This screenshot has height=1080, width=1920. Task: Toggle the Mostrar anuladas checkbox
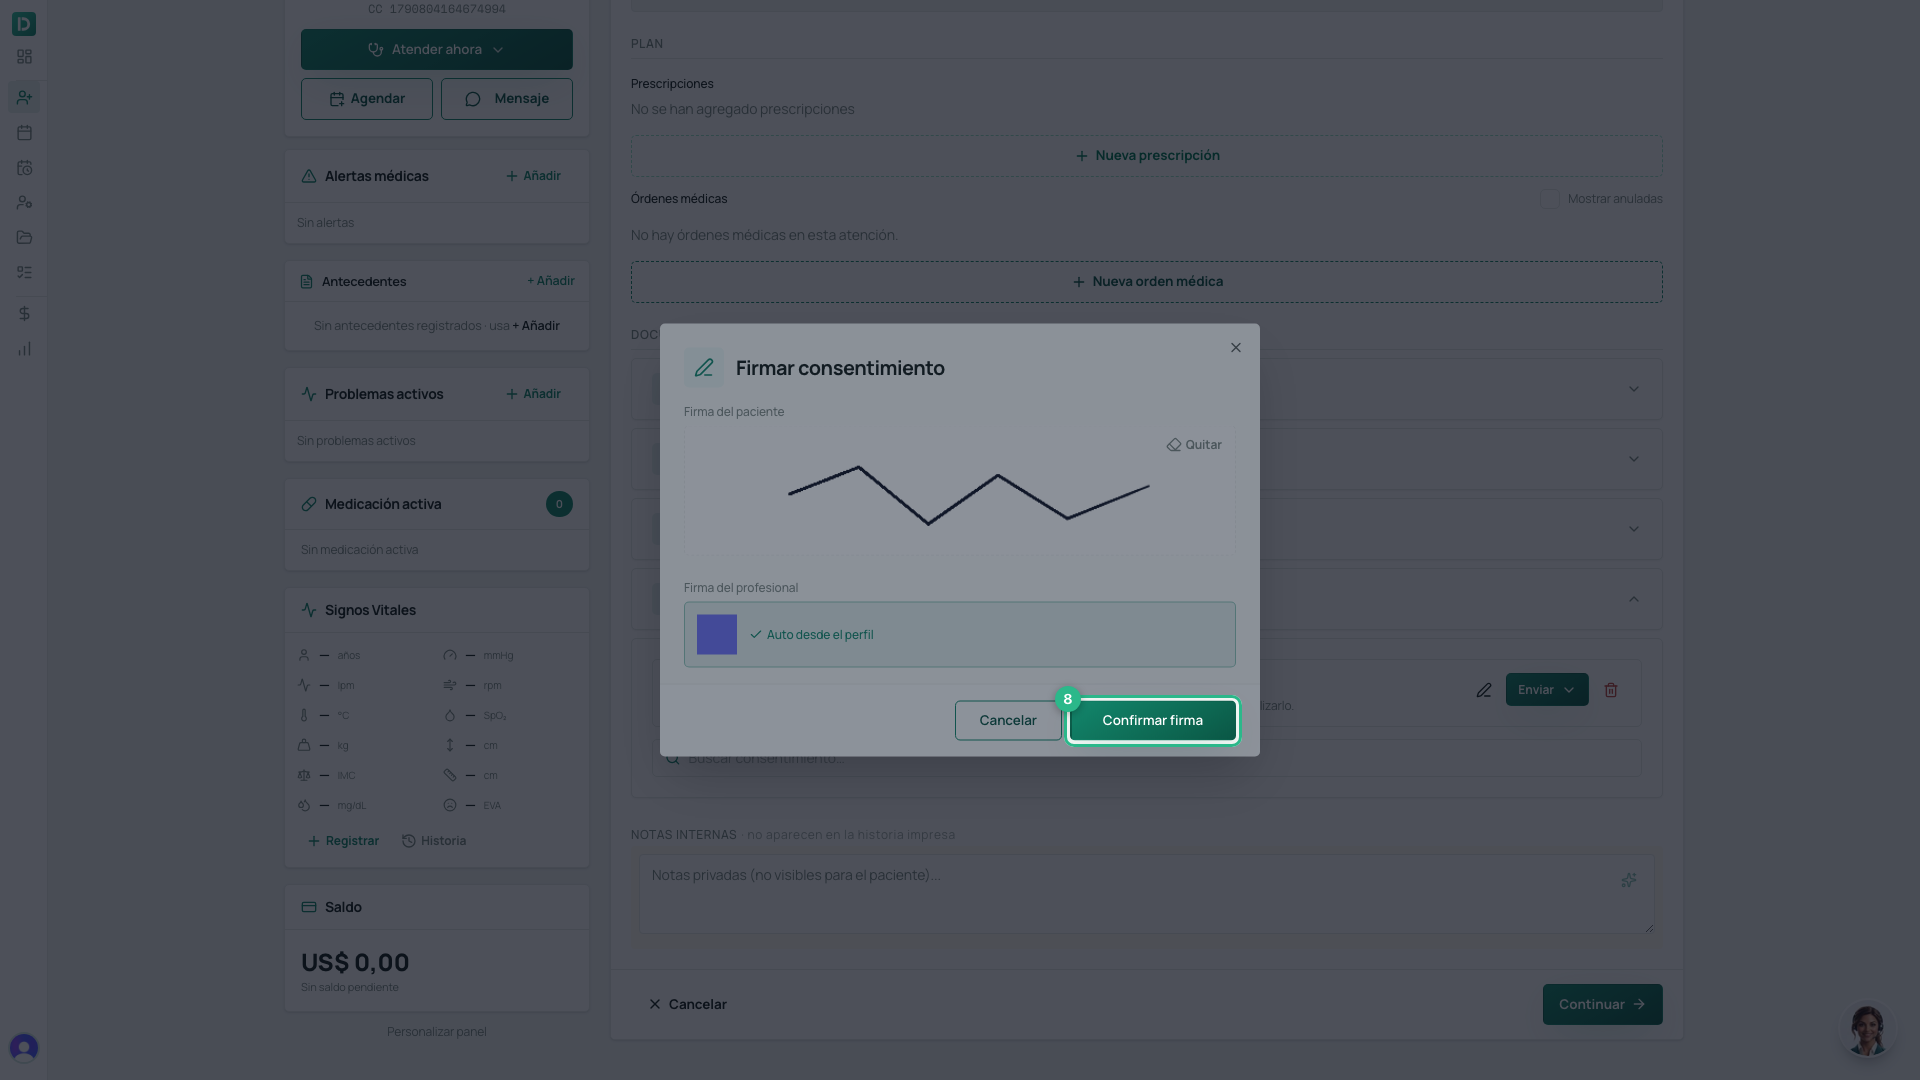coord(1550,199)
